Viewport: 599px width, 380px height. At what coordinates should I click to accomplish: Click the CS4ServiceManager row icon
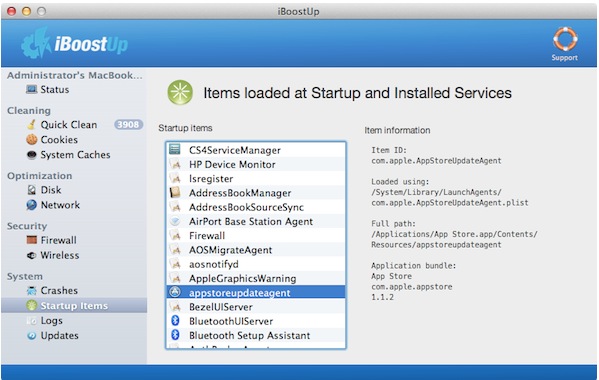click(x=175, y=149)
